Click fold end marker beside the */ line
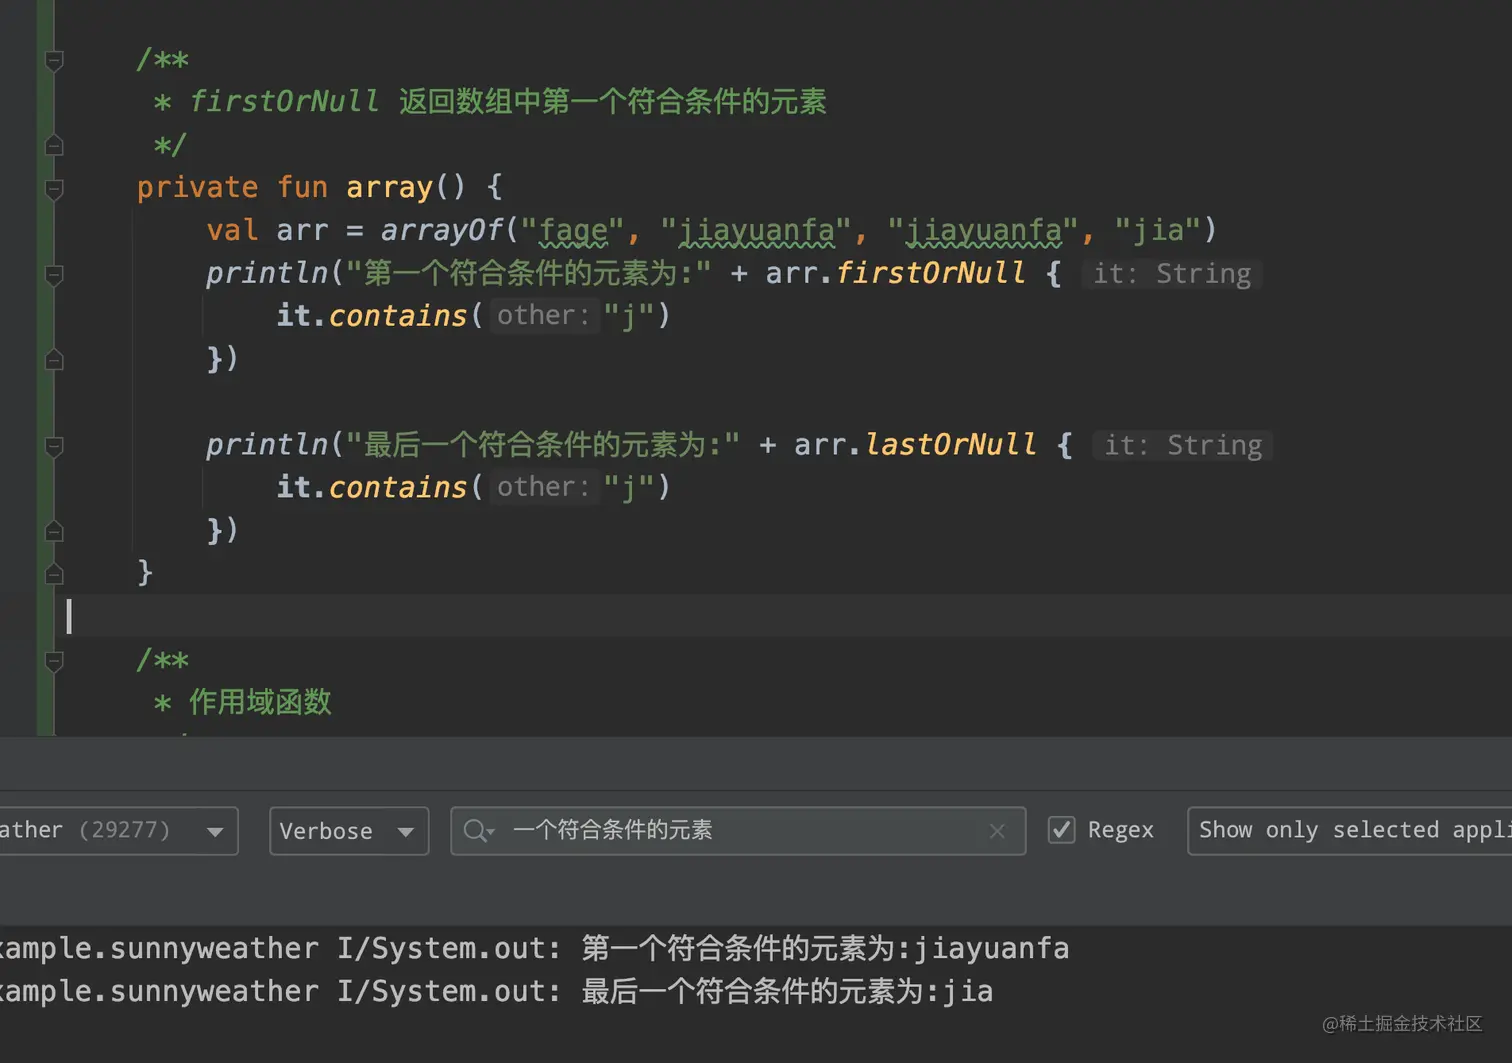 click(55, 146)
